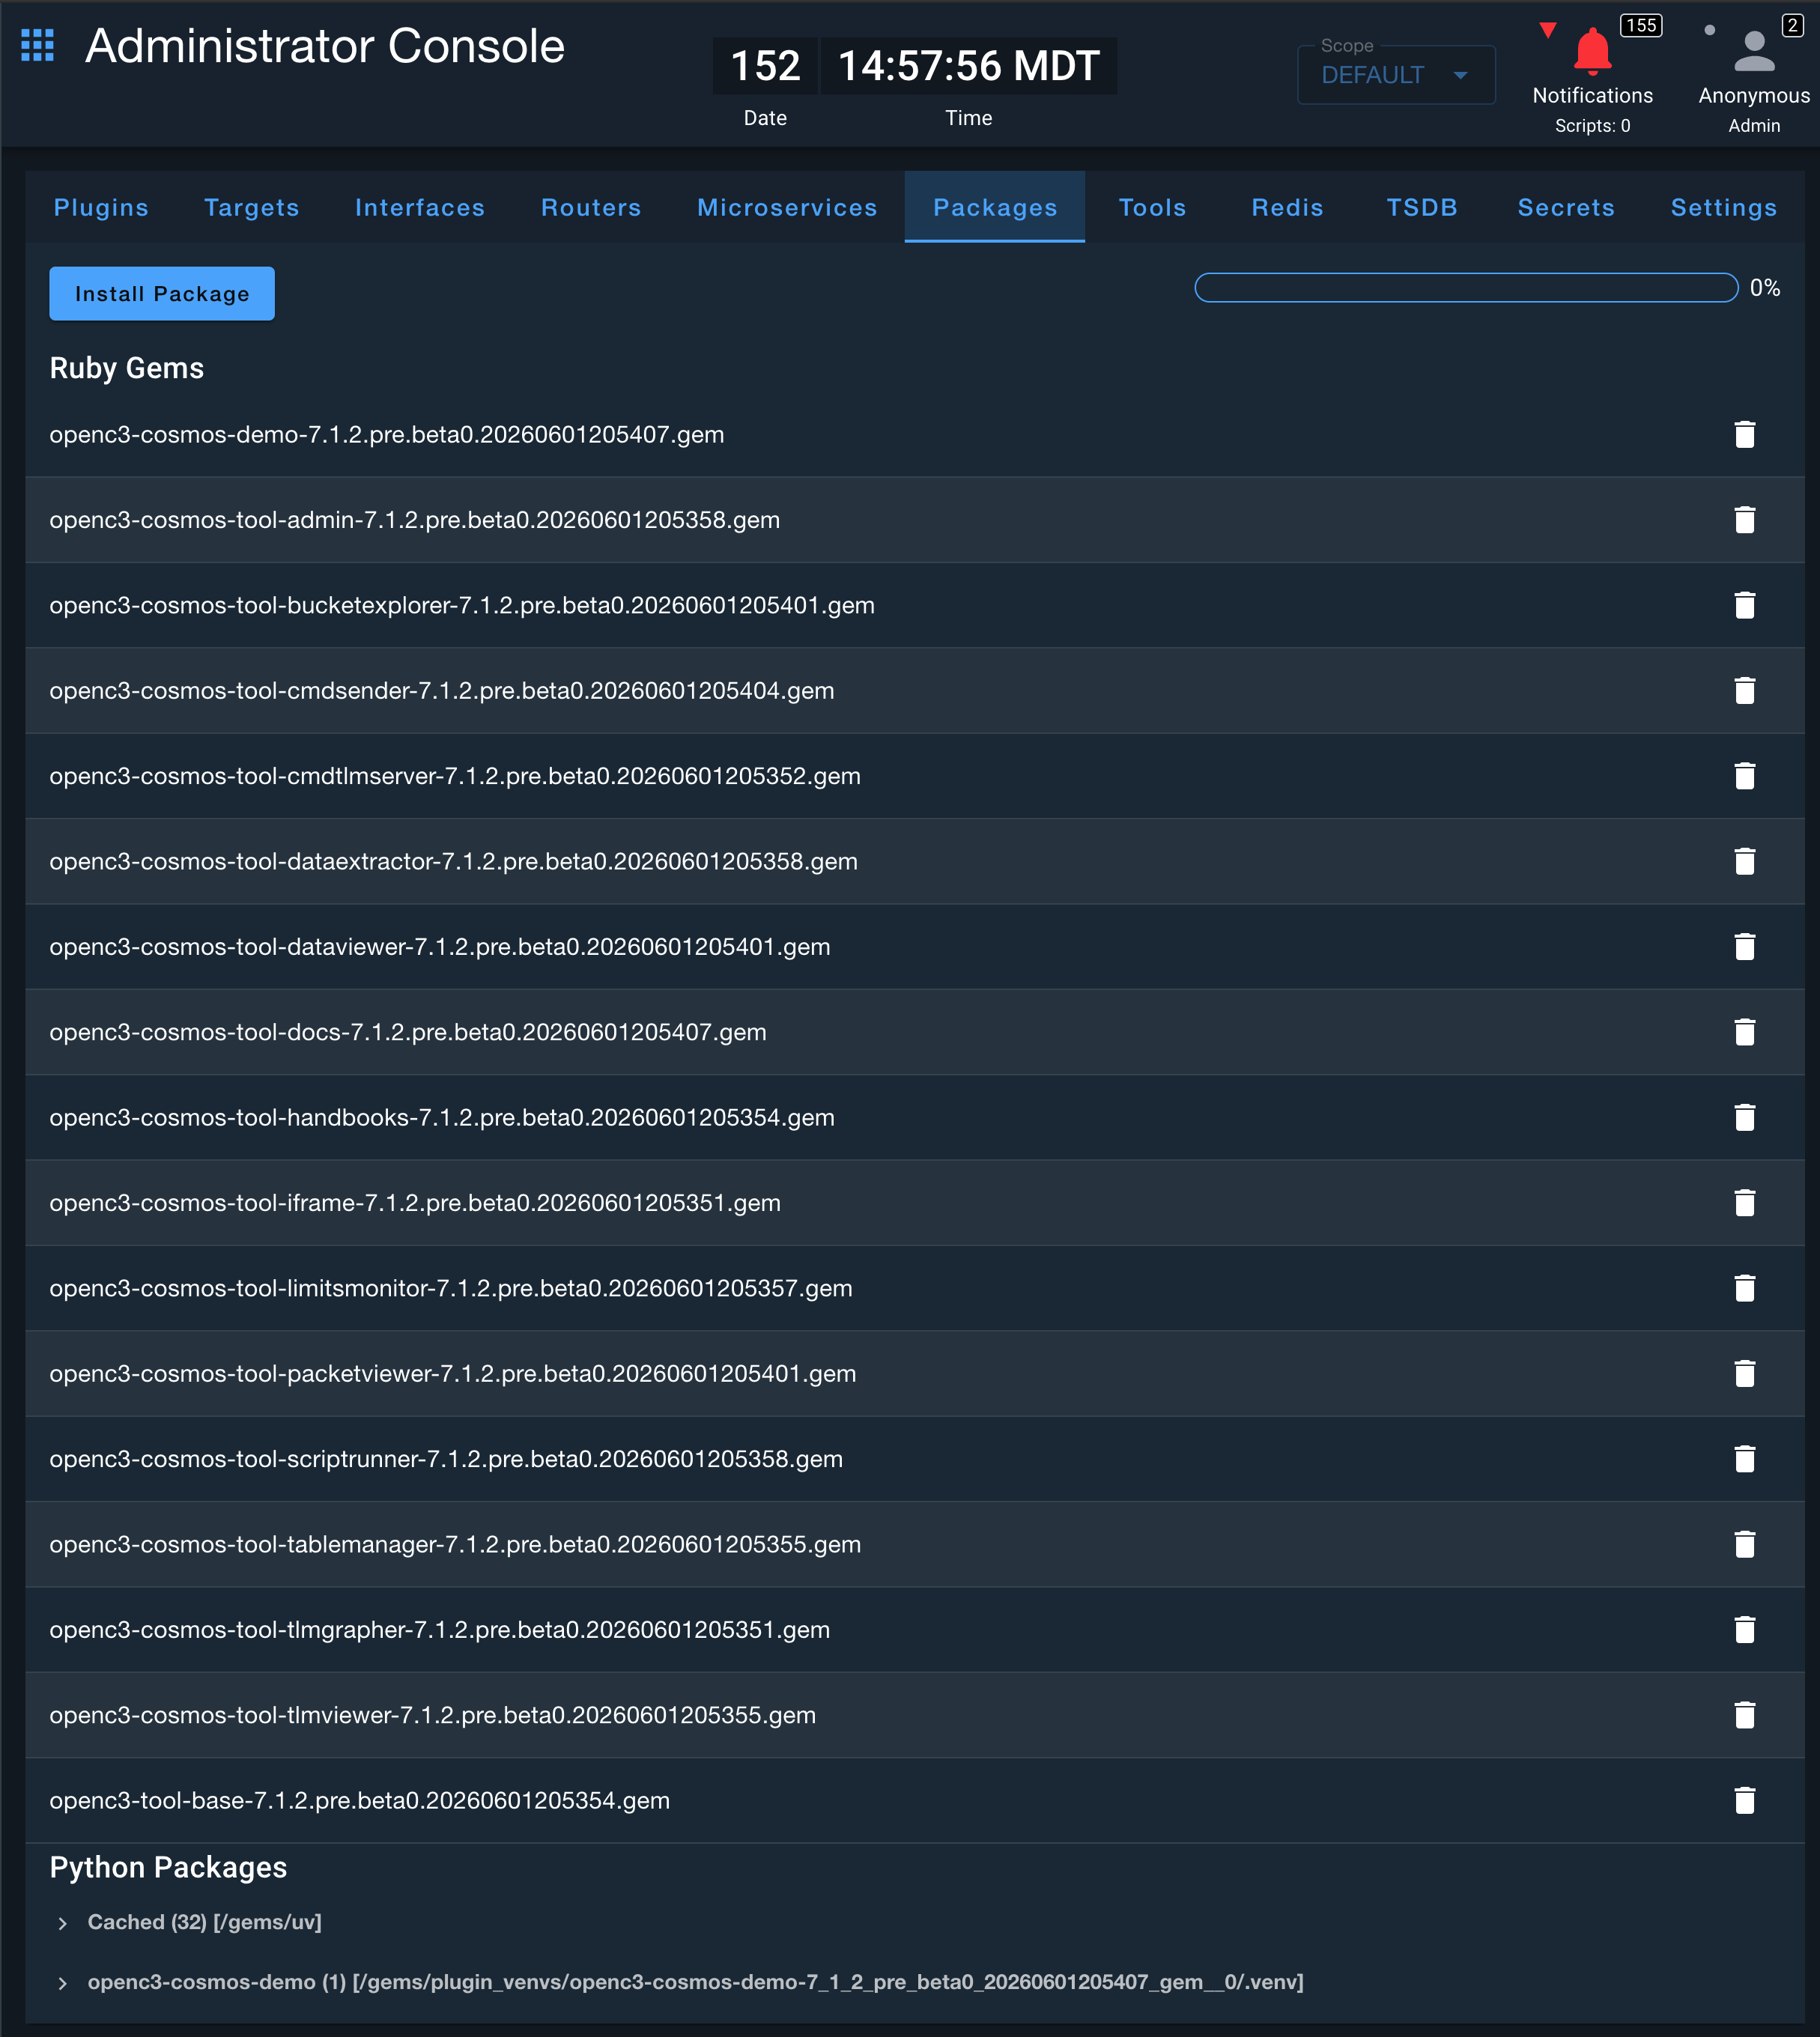This screenshot has height=2037, width=1820.
Task: Delete the cosmos-tool-limitsmonitor gem
Action: (x=1745, y=1288)
